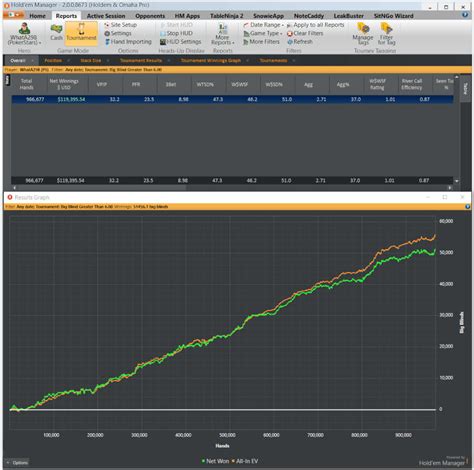Screen dimensions: 474x470
Task: Select Tournament game mode button
Action: click(81, 33)
